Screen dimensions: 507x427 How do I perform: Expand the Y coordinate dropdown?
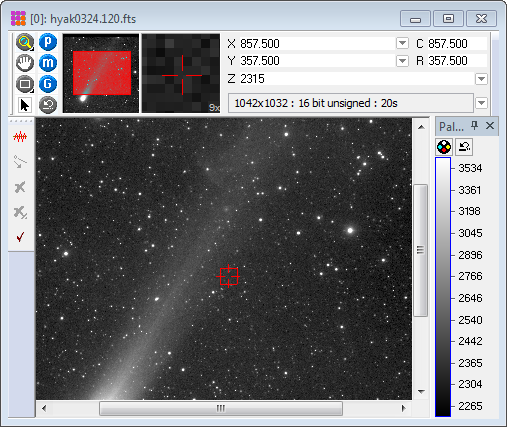click(402, 61)
